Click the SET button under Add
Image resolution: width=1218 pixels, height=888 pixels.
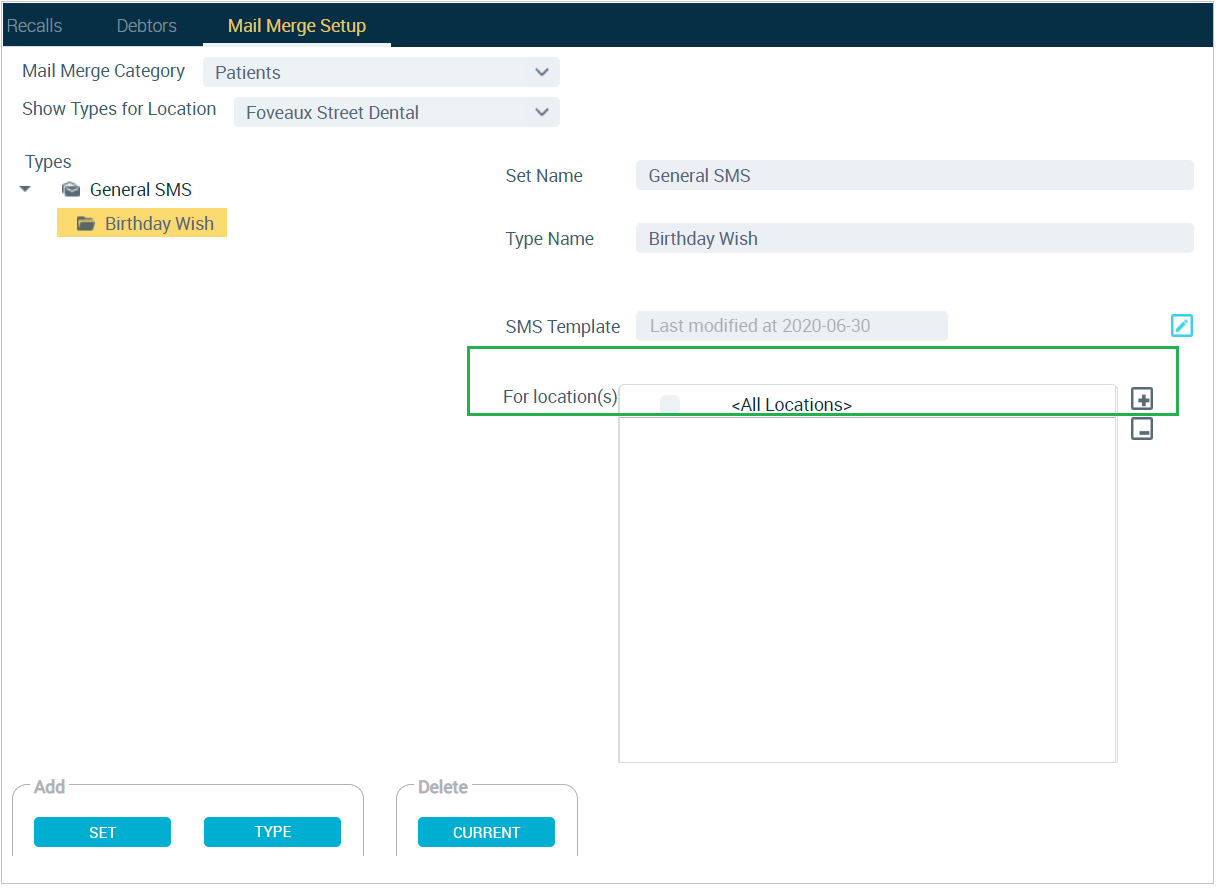102,832
